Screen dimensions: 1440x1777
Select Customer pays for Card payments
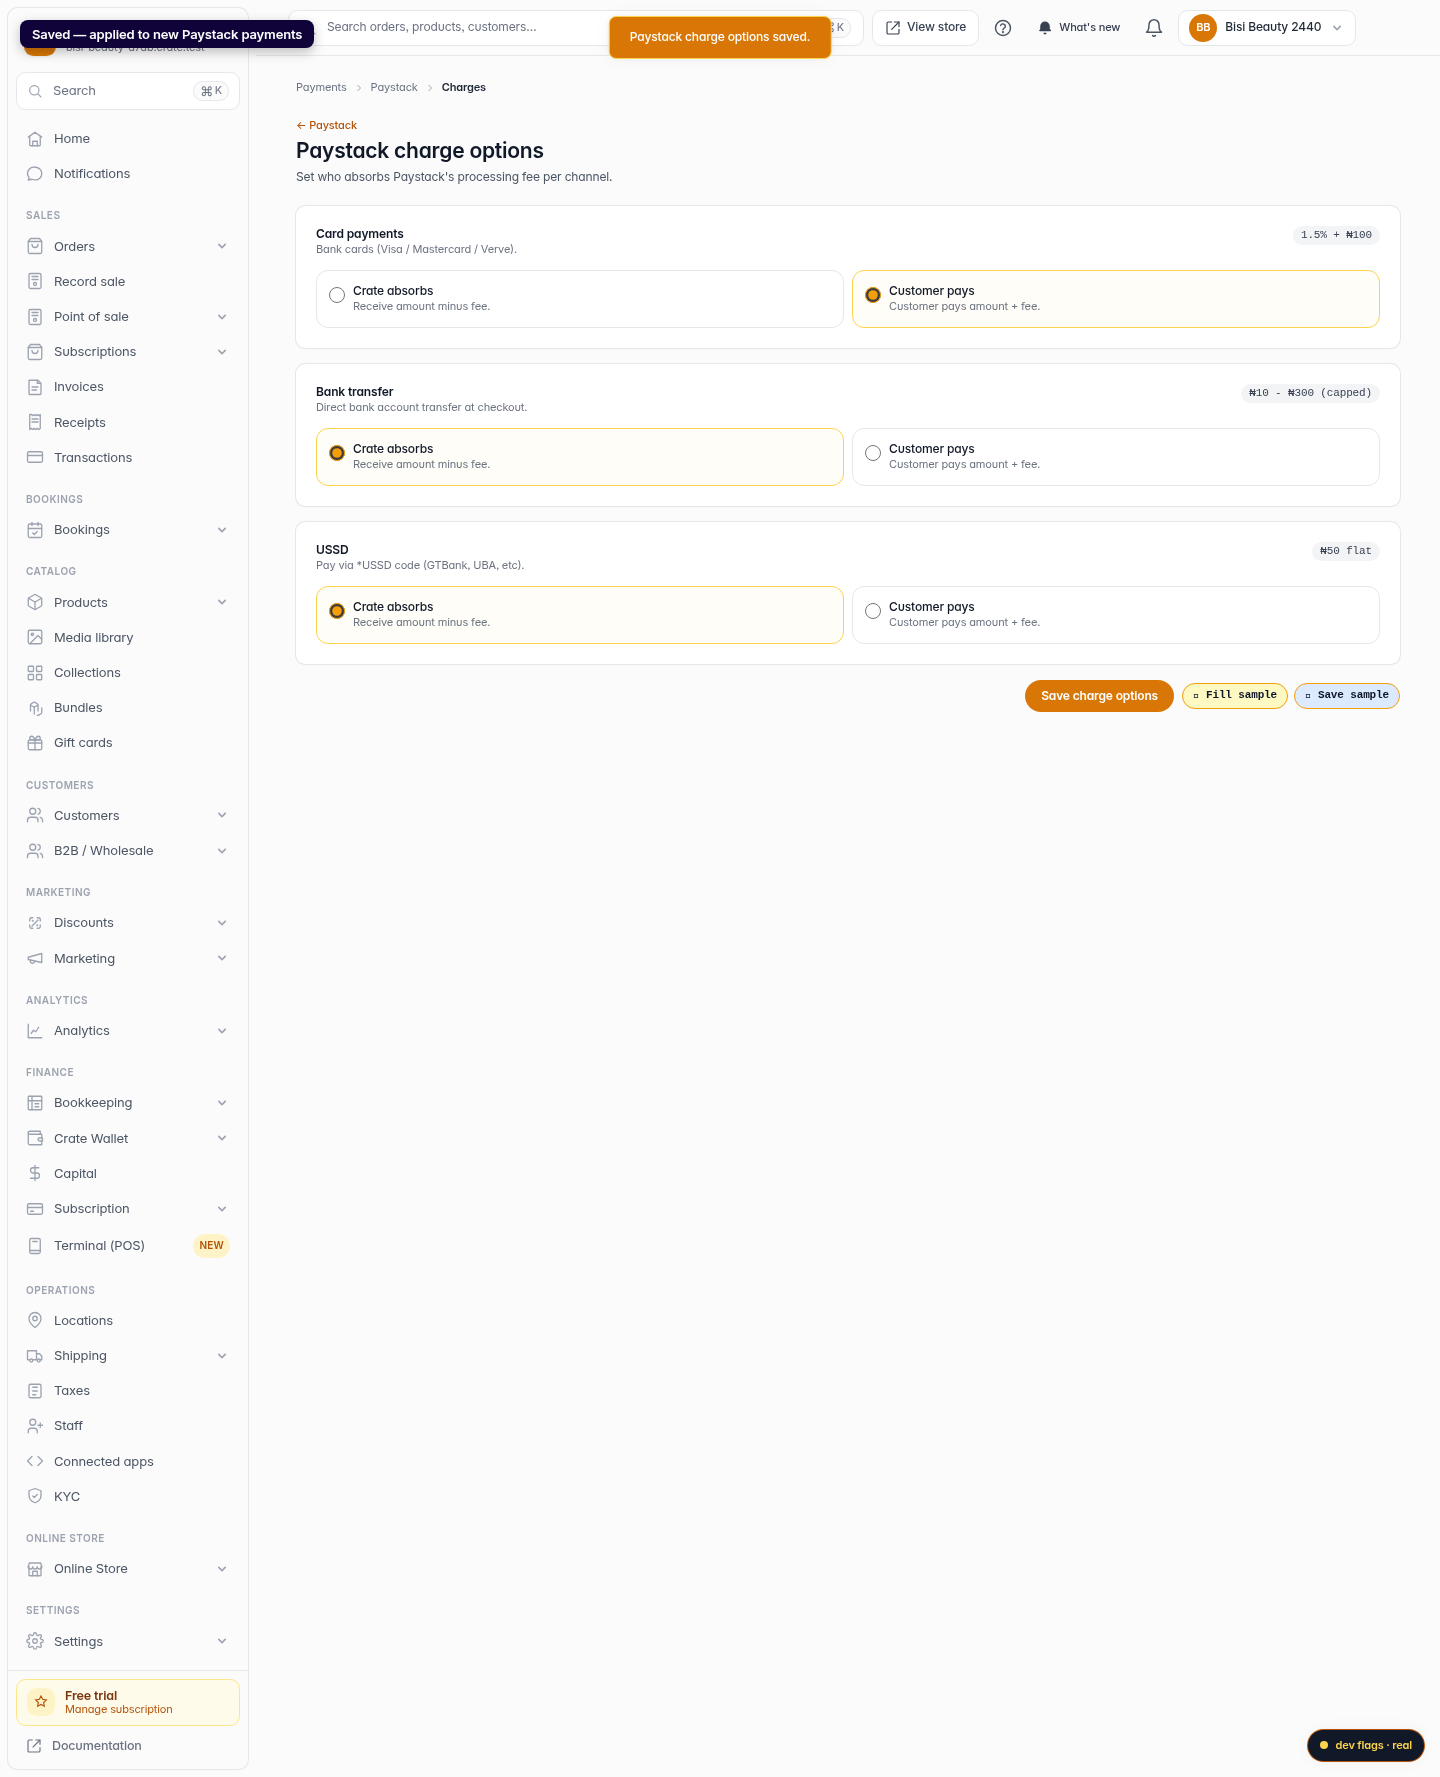[1116, 299]
